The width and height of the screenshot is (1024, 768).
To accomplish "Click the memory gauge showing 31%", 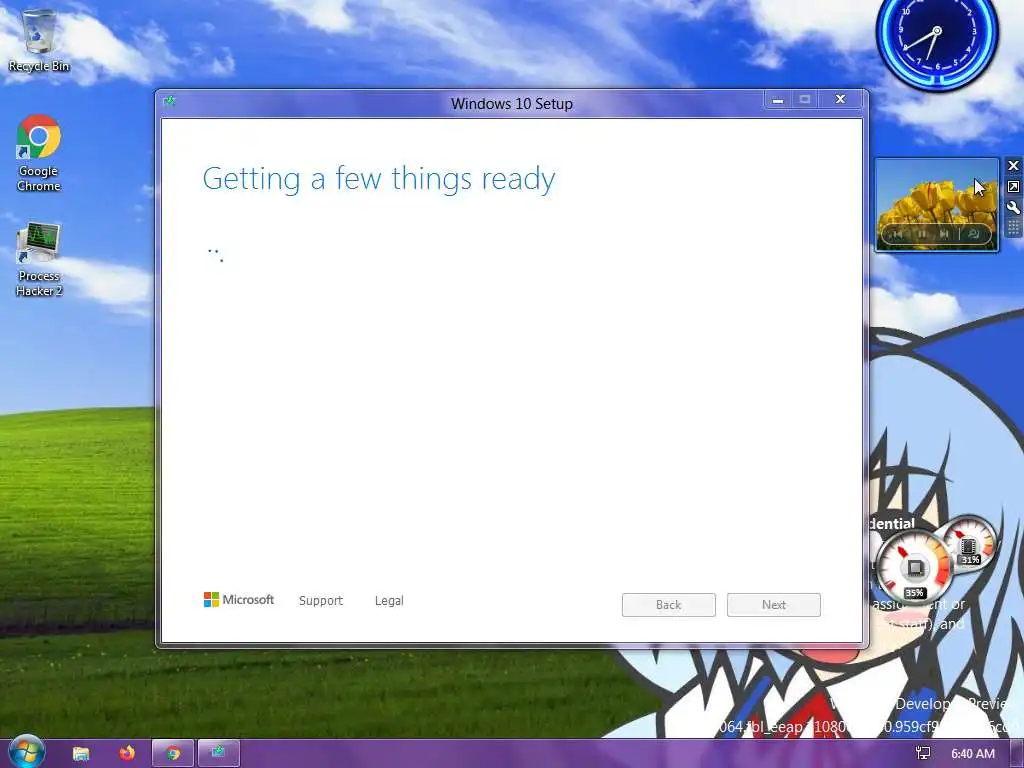I will pos(969,543).
